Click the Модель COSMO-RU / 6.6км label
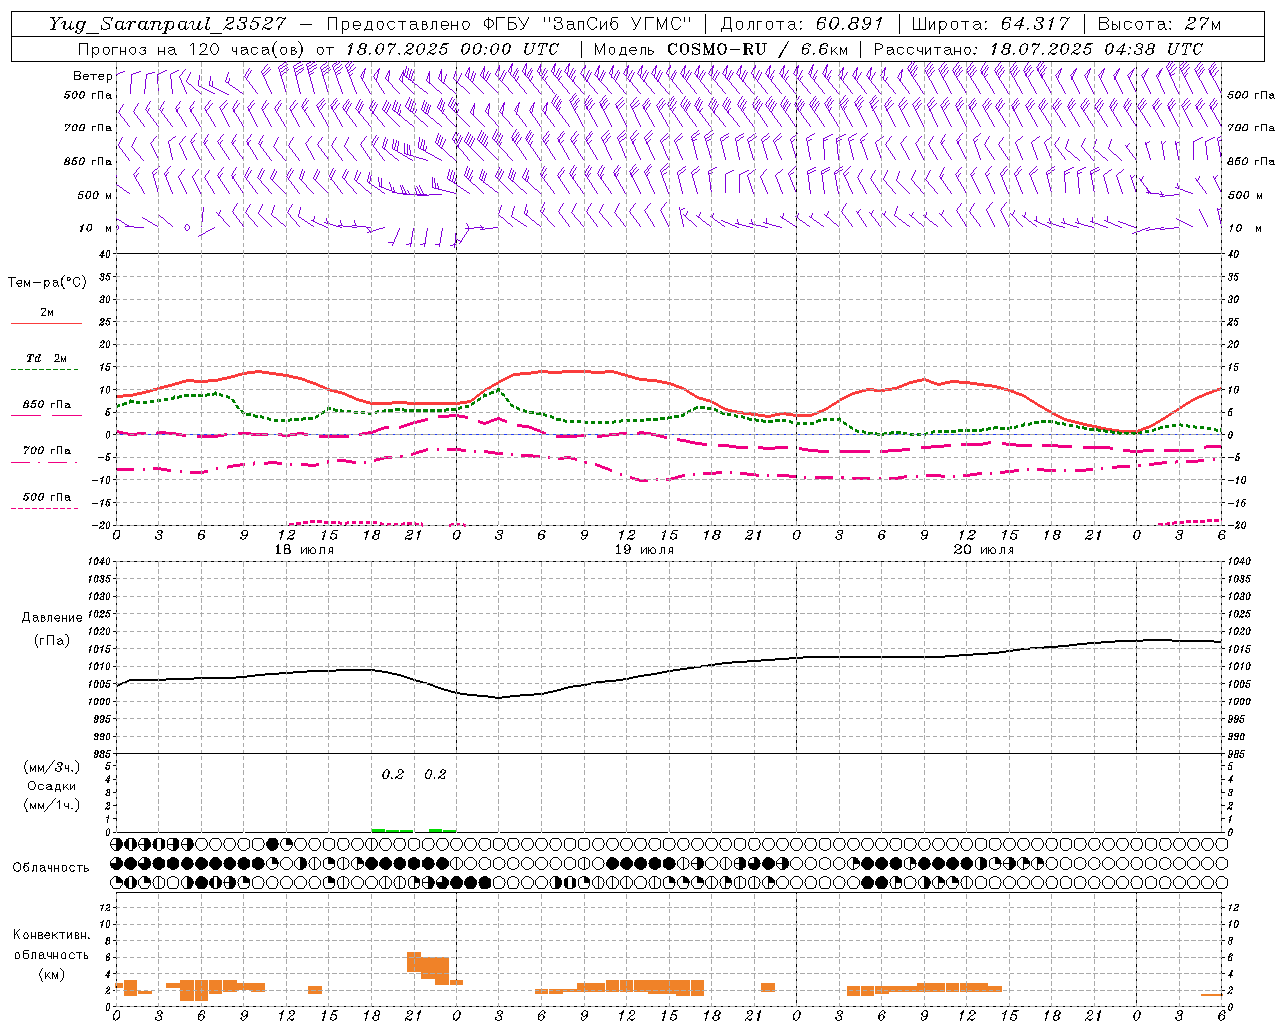 tap(720, 49)
